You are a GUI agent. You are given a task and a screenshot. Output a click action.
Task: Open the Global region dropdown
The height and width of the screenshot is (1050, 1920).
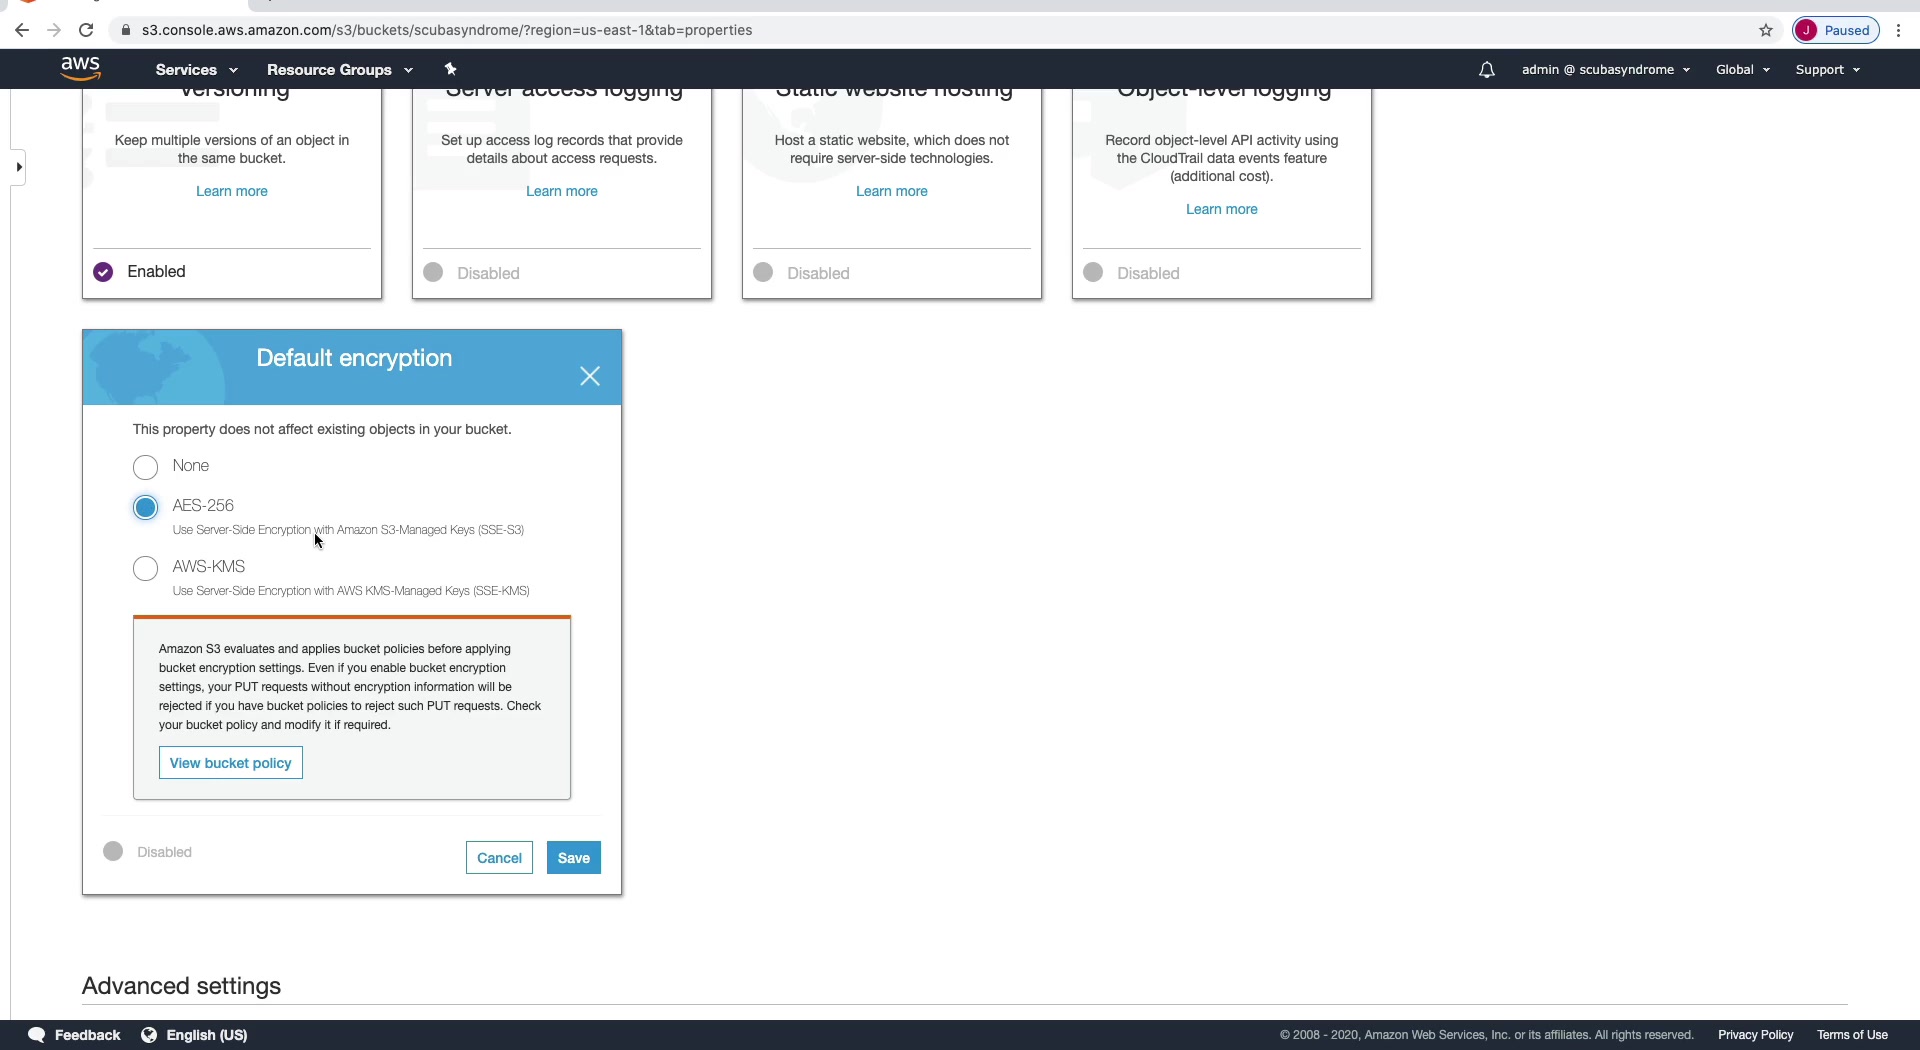pyautogui.click(x=1743, y=70)
